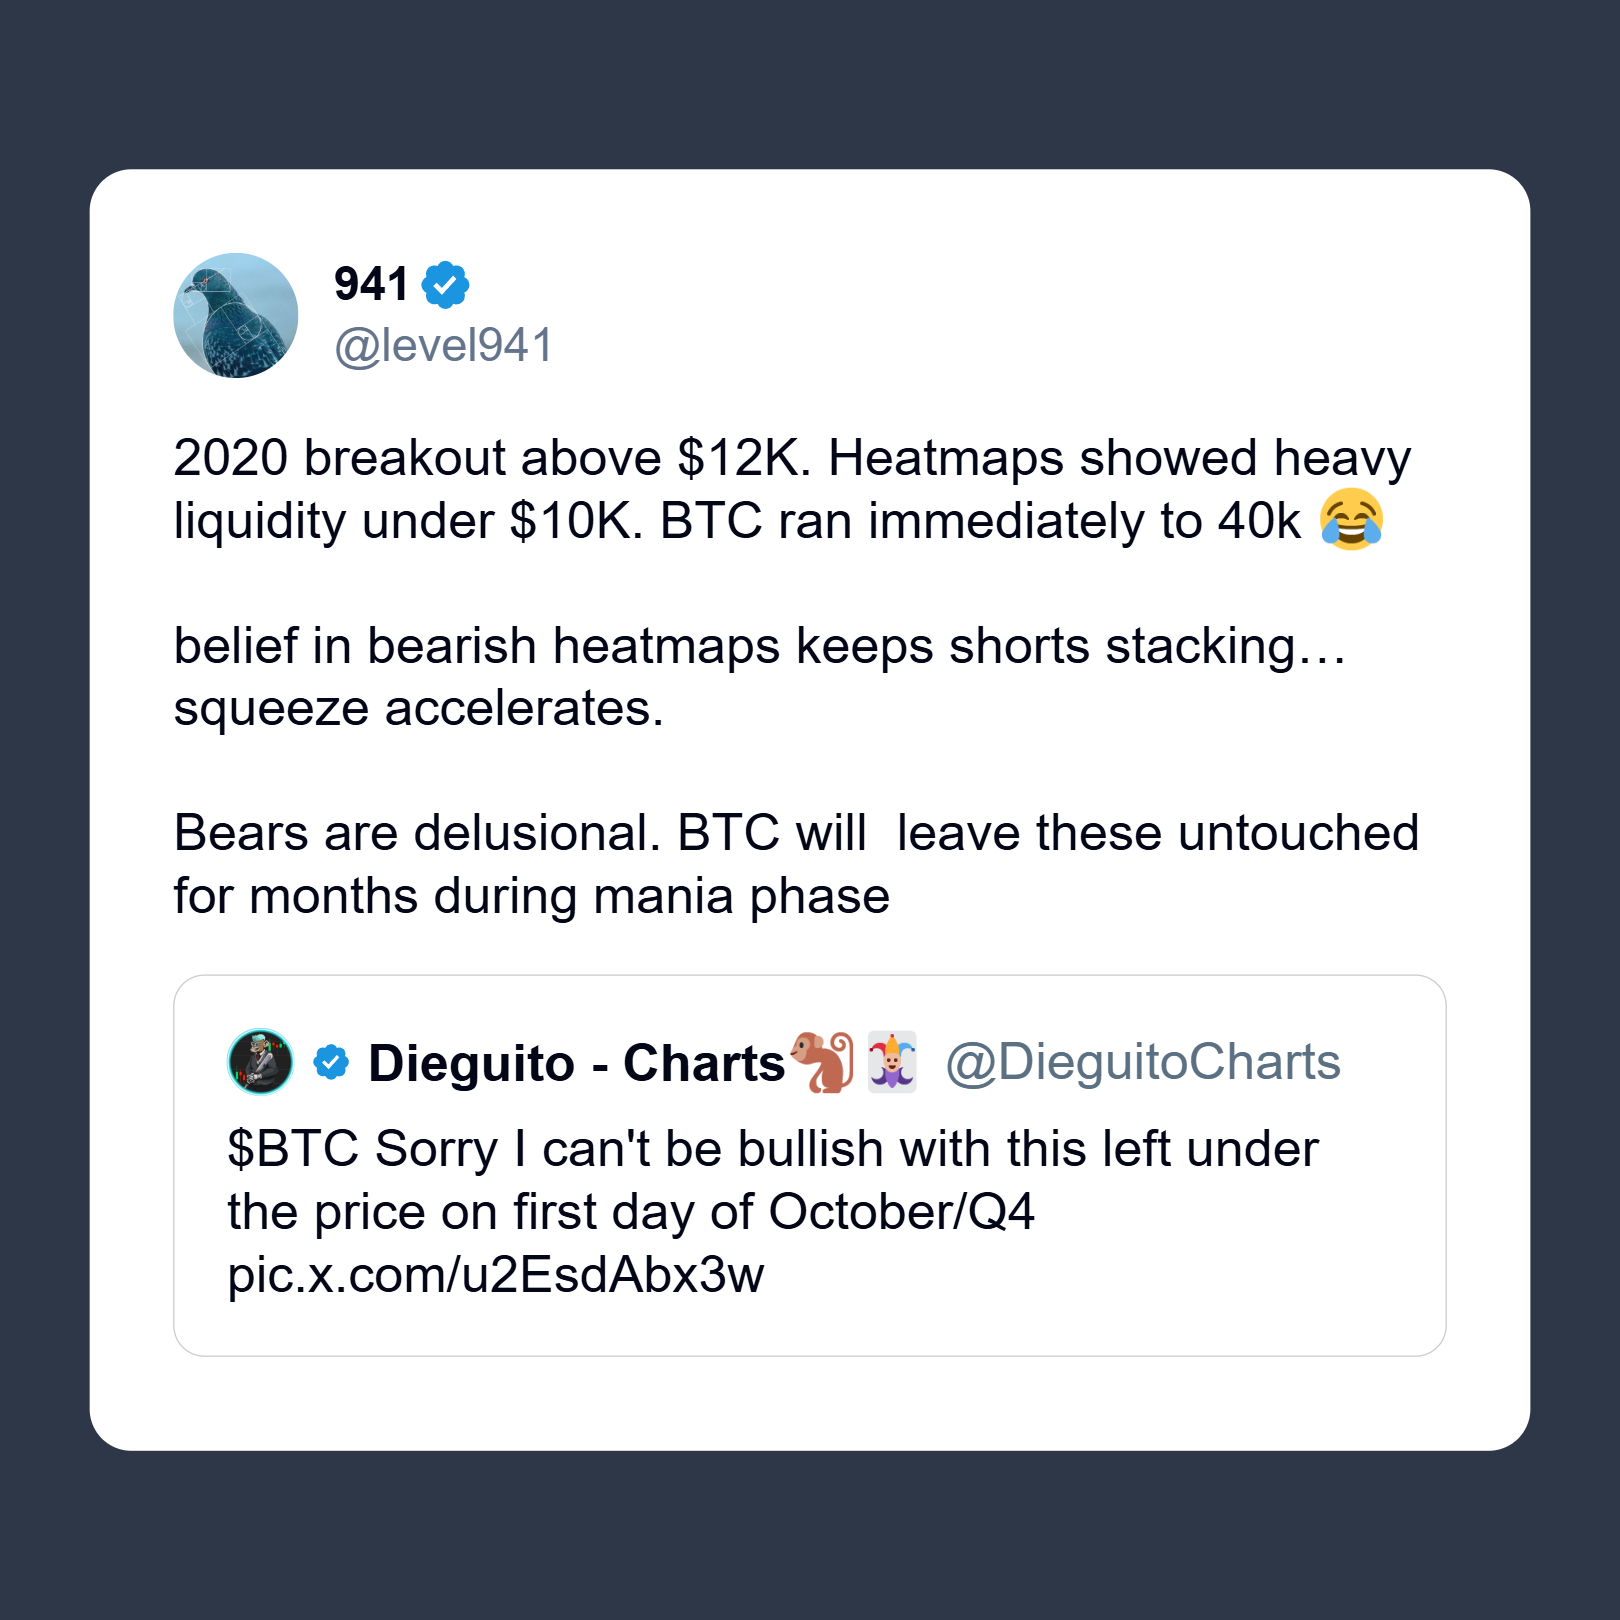The image size is (1620, 1620).
Task: Visit the @level941 handle
Action: click(443, 346)
